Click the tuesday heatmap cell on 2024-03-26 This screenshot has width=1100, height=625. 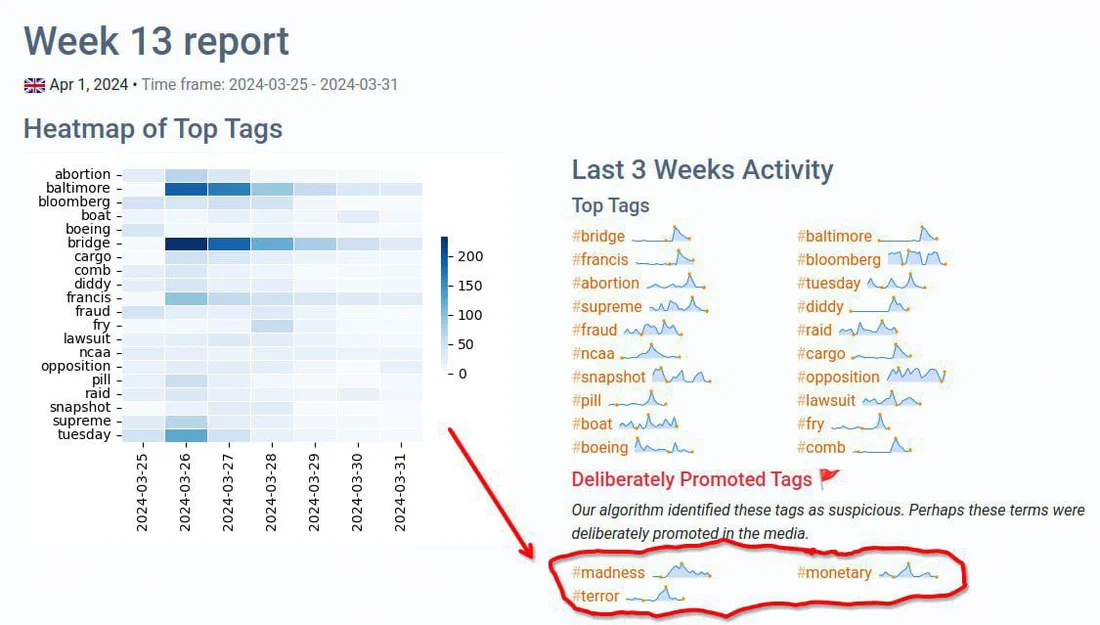point(186,435)
